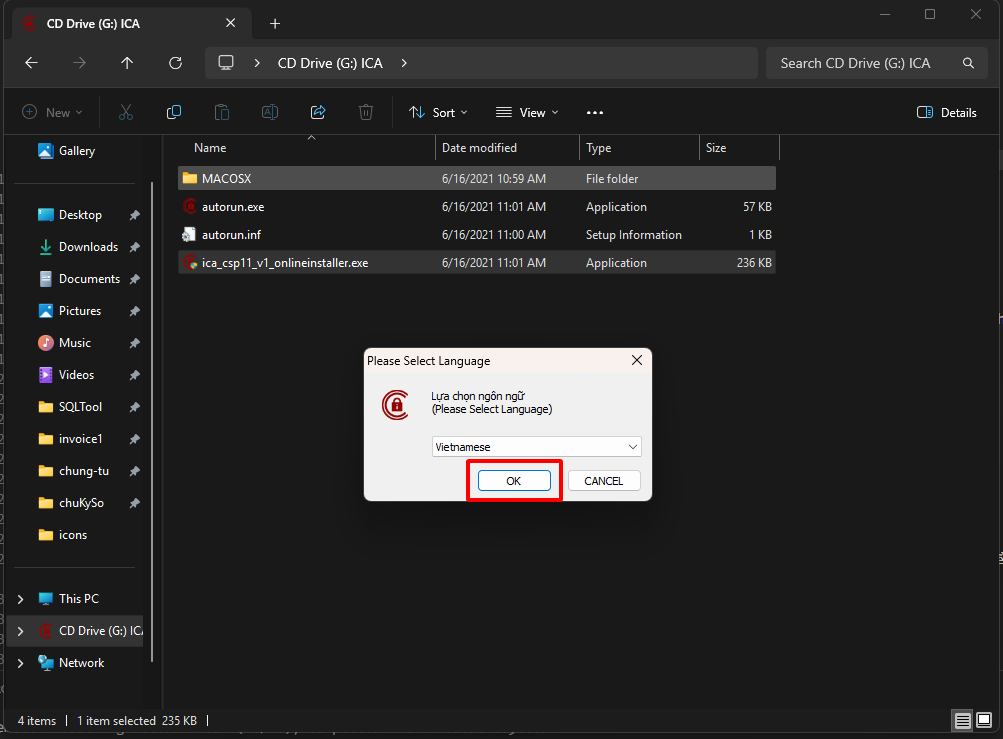Open Music in the sidebar

tap(74, 343)
